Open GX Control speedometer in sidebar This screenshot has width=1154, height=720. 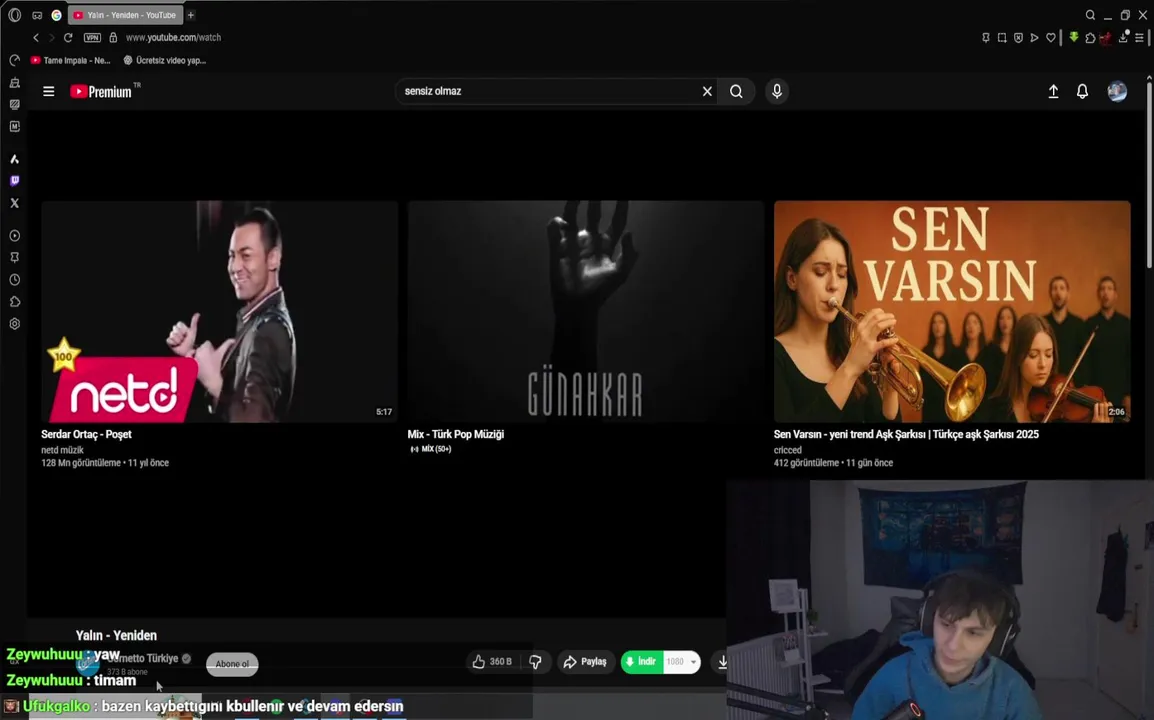[15, 60]
